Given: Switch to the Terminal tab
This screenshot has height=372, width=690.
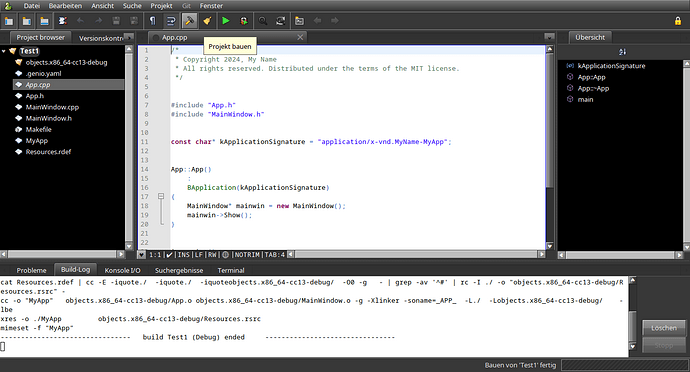Looking at the screenshot, I should (231, 270).
